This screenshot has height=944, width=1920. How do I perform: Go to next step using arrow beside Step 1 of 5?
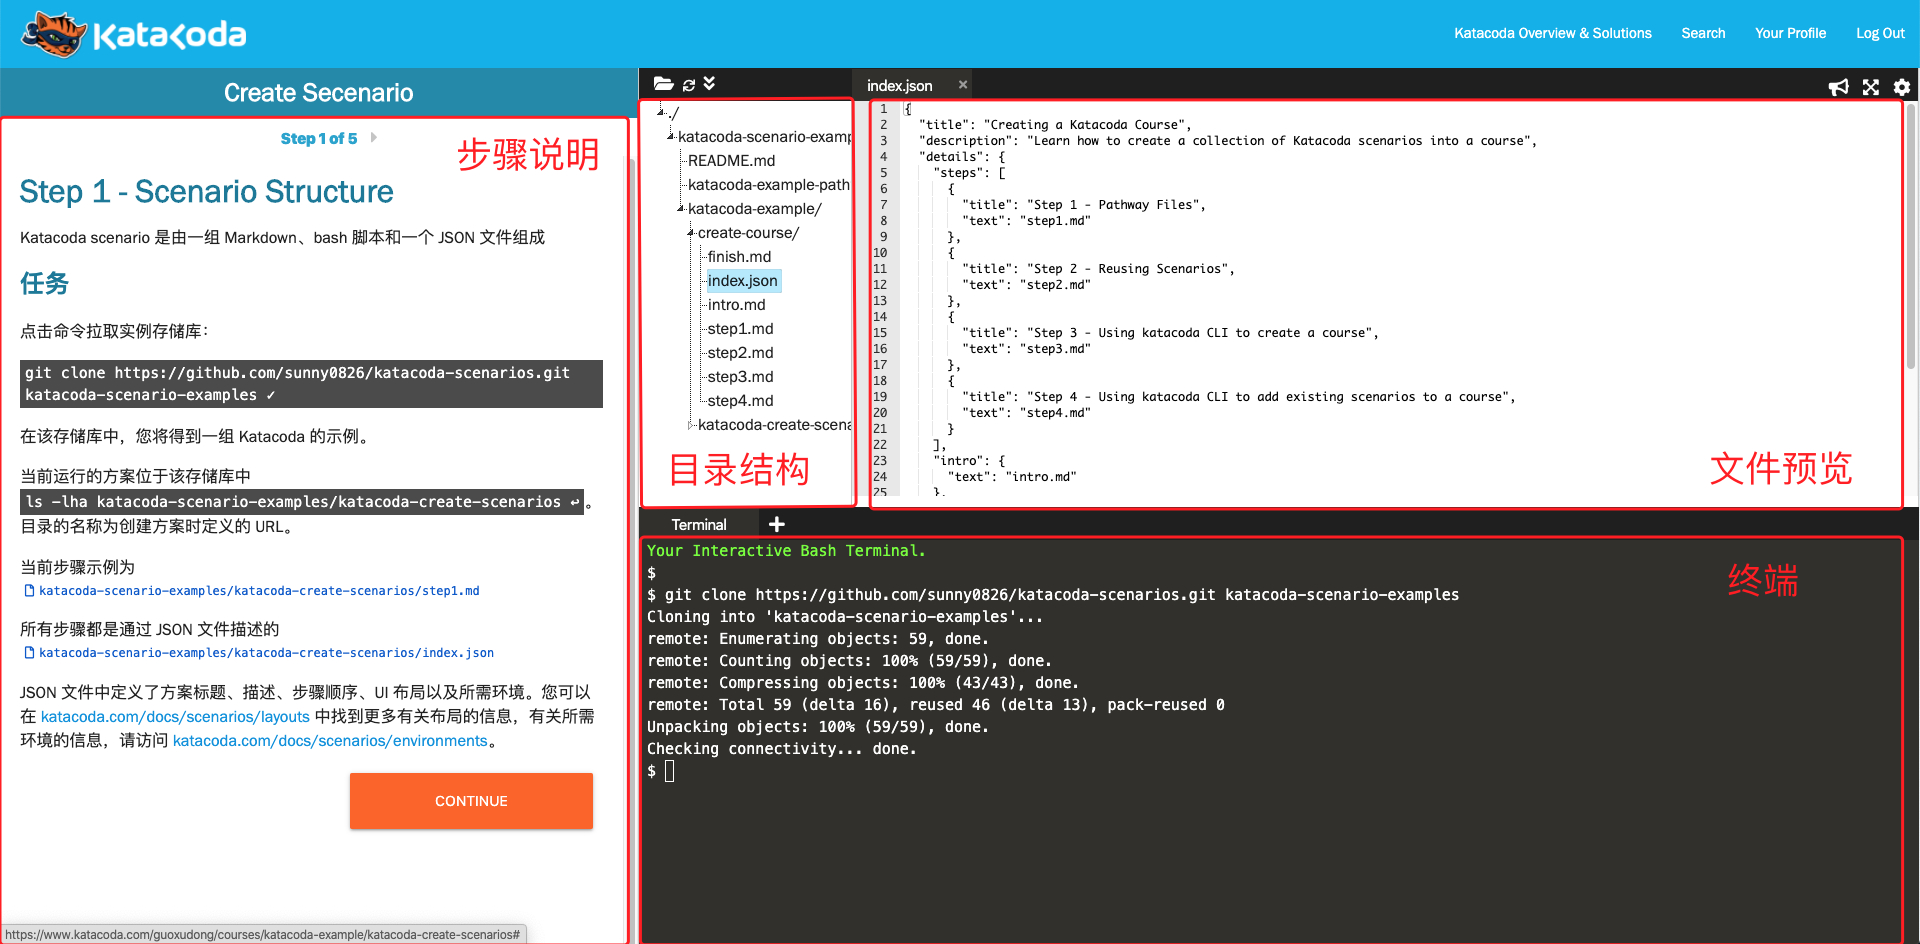click(374, 138)
